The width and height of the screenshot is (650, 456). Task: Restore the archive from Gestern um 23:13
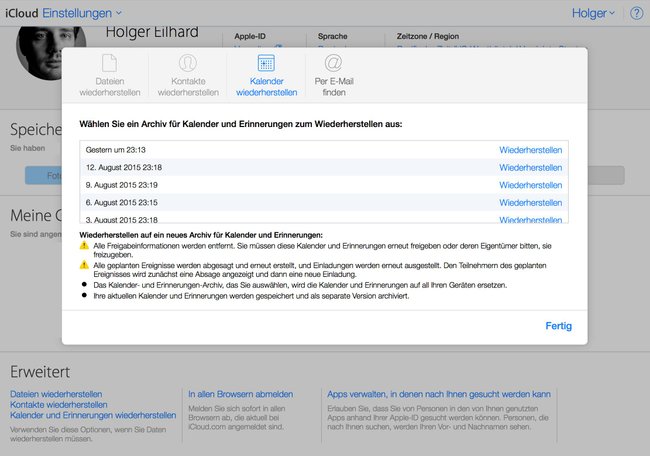click(531, 150)
